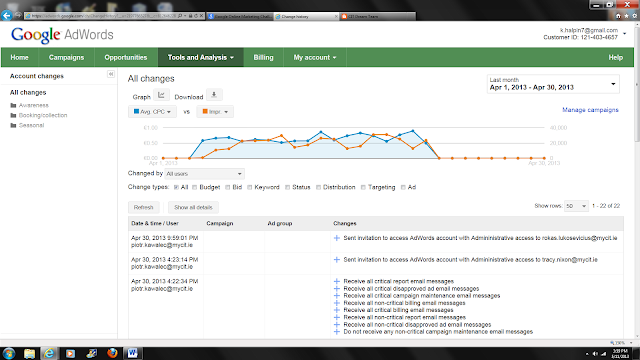Open Windows Media Player from taskbar
This screenshot has width=640, height=360.
click(x=70, y=353)
